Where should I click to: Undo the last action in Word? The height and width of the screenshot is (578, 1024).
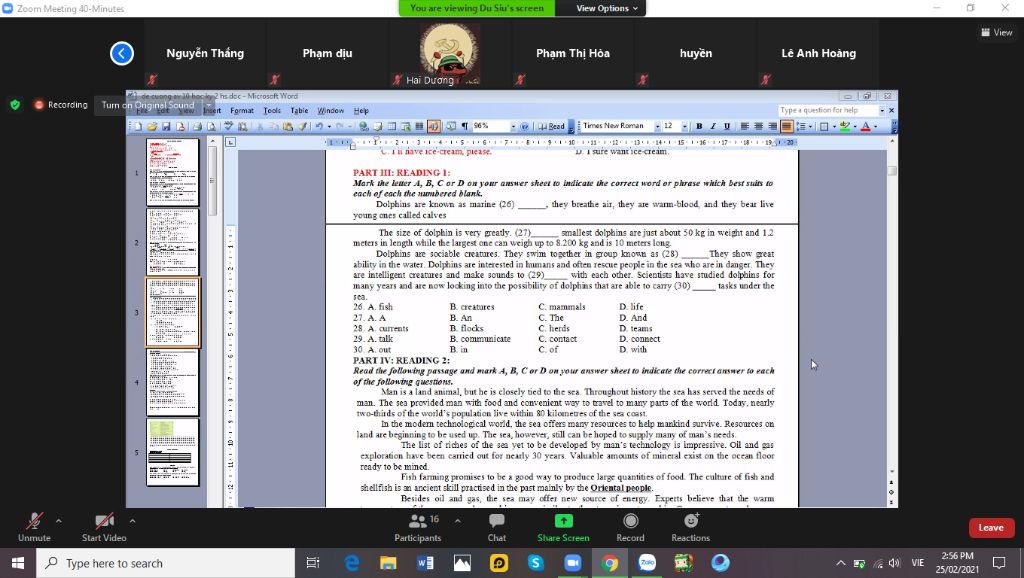coord(319,126)
